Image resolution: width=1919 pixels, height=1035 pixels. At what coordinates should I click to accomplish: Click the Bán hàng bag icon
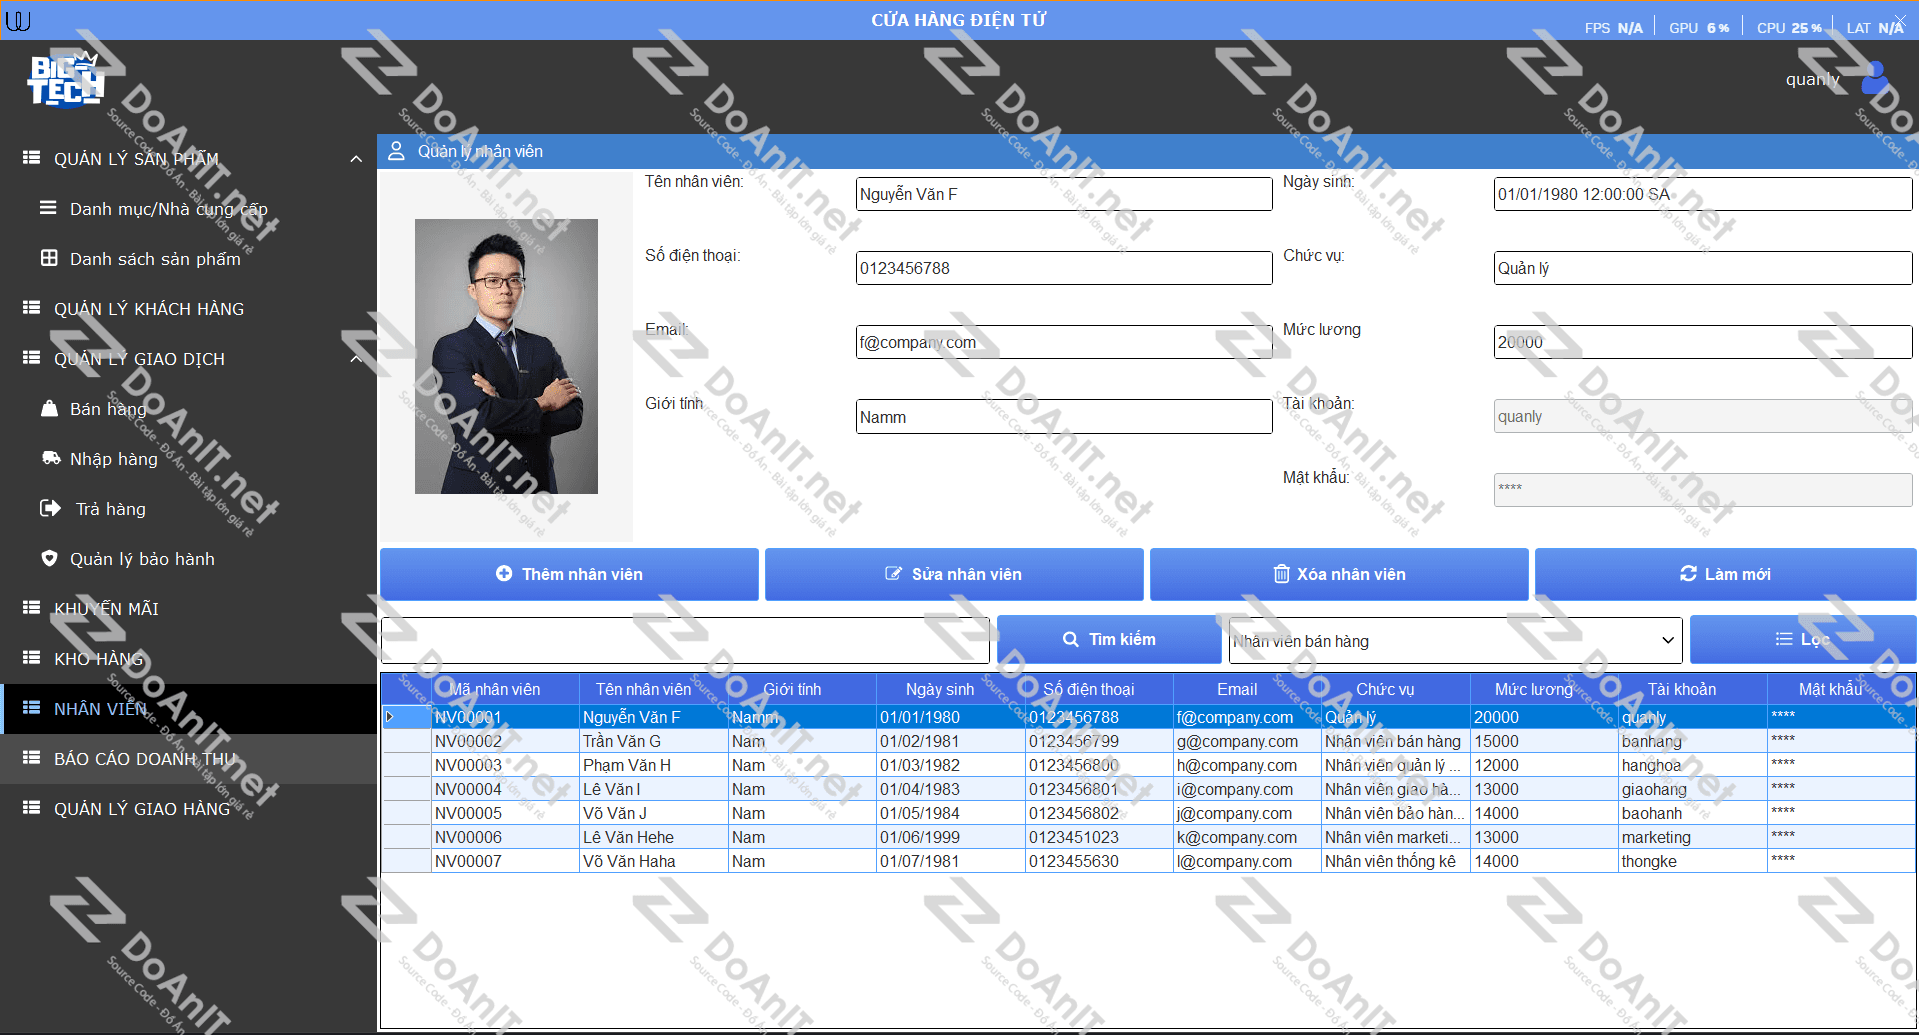tap(49, 408)
